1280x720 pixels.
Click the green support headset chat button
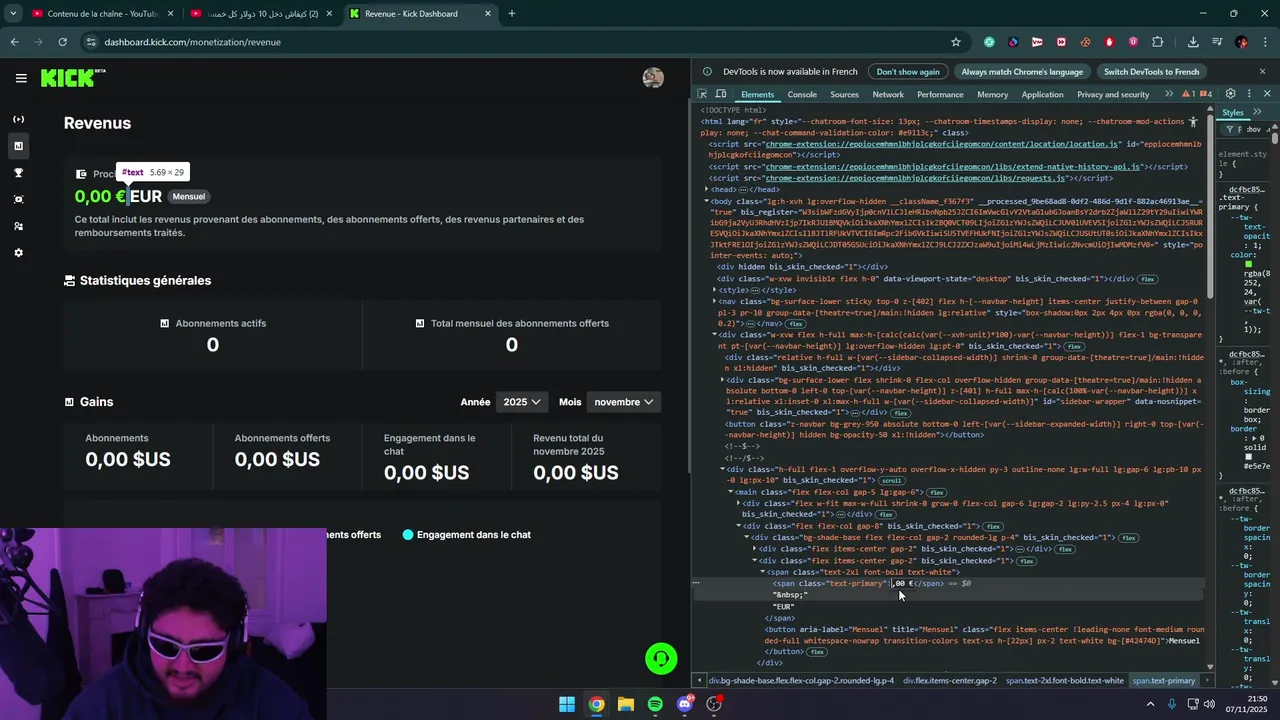click(661, 658)
